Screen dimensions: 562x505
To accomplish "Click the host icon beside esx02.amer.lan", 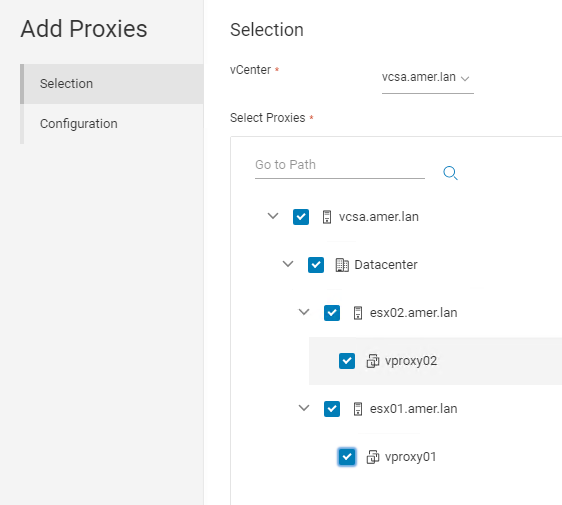I will (358, 313).
